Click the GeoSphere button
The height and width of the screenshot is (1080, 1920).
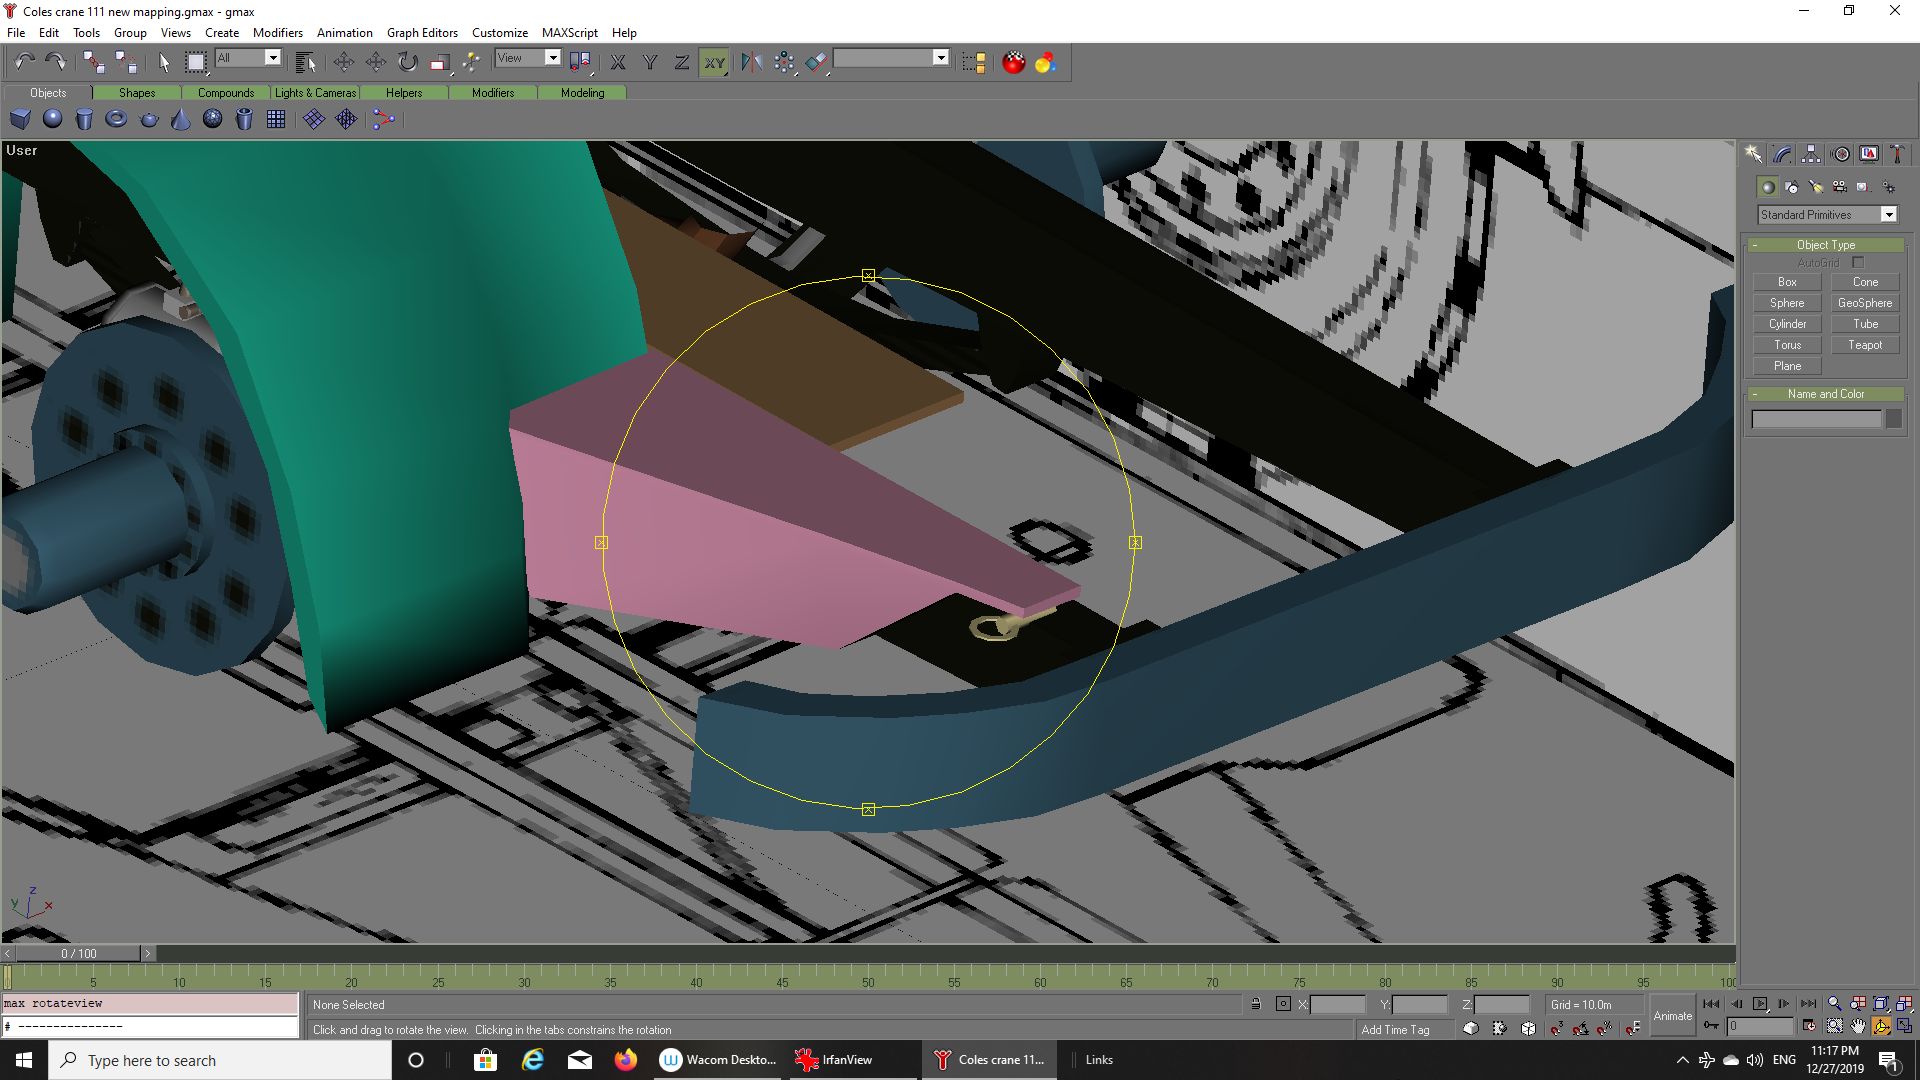[1865, 303]
